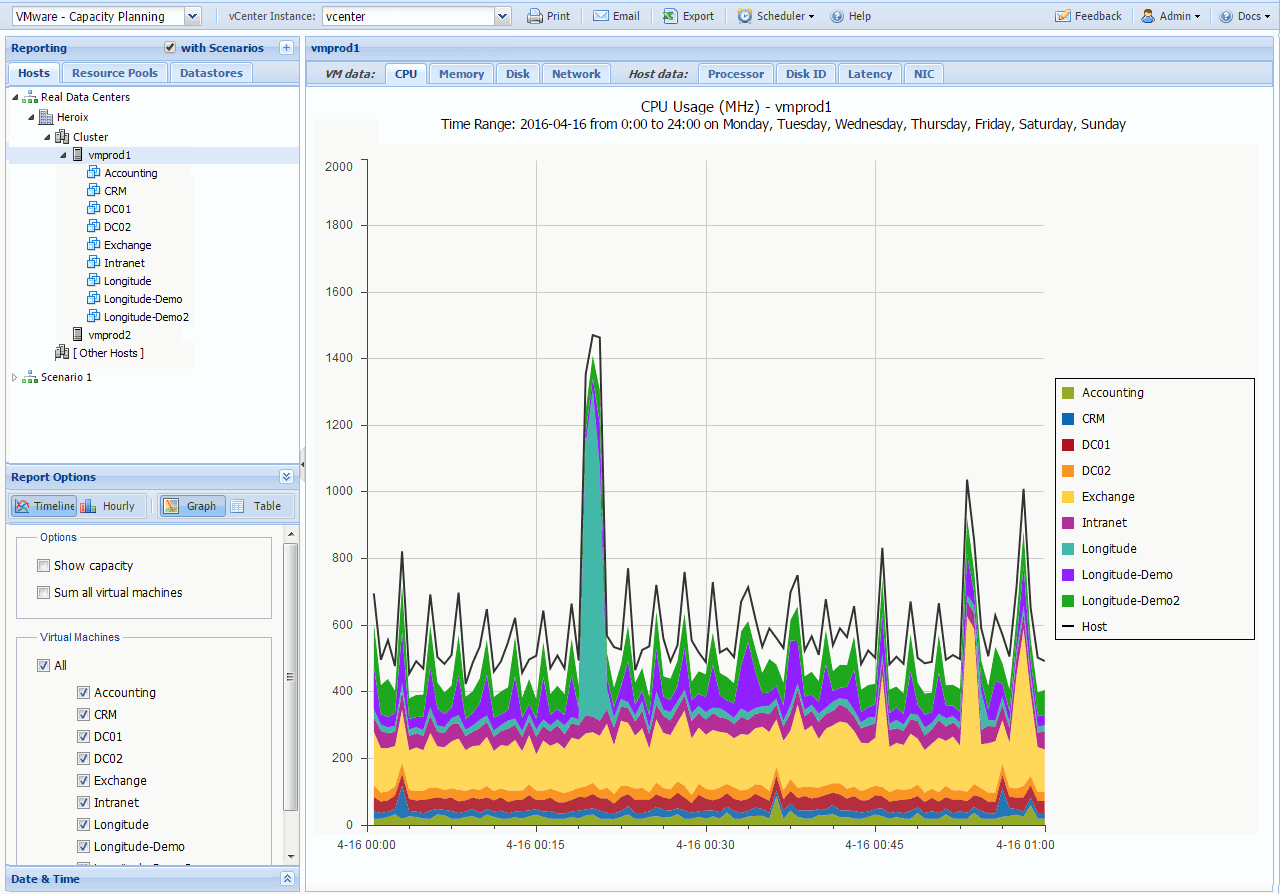Click the Email envelope icon
The height and width of the screenshot is (894, 1280).
[x=600, y=16]
